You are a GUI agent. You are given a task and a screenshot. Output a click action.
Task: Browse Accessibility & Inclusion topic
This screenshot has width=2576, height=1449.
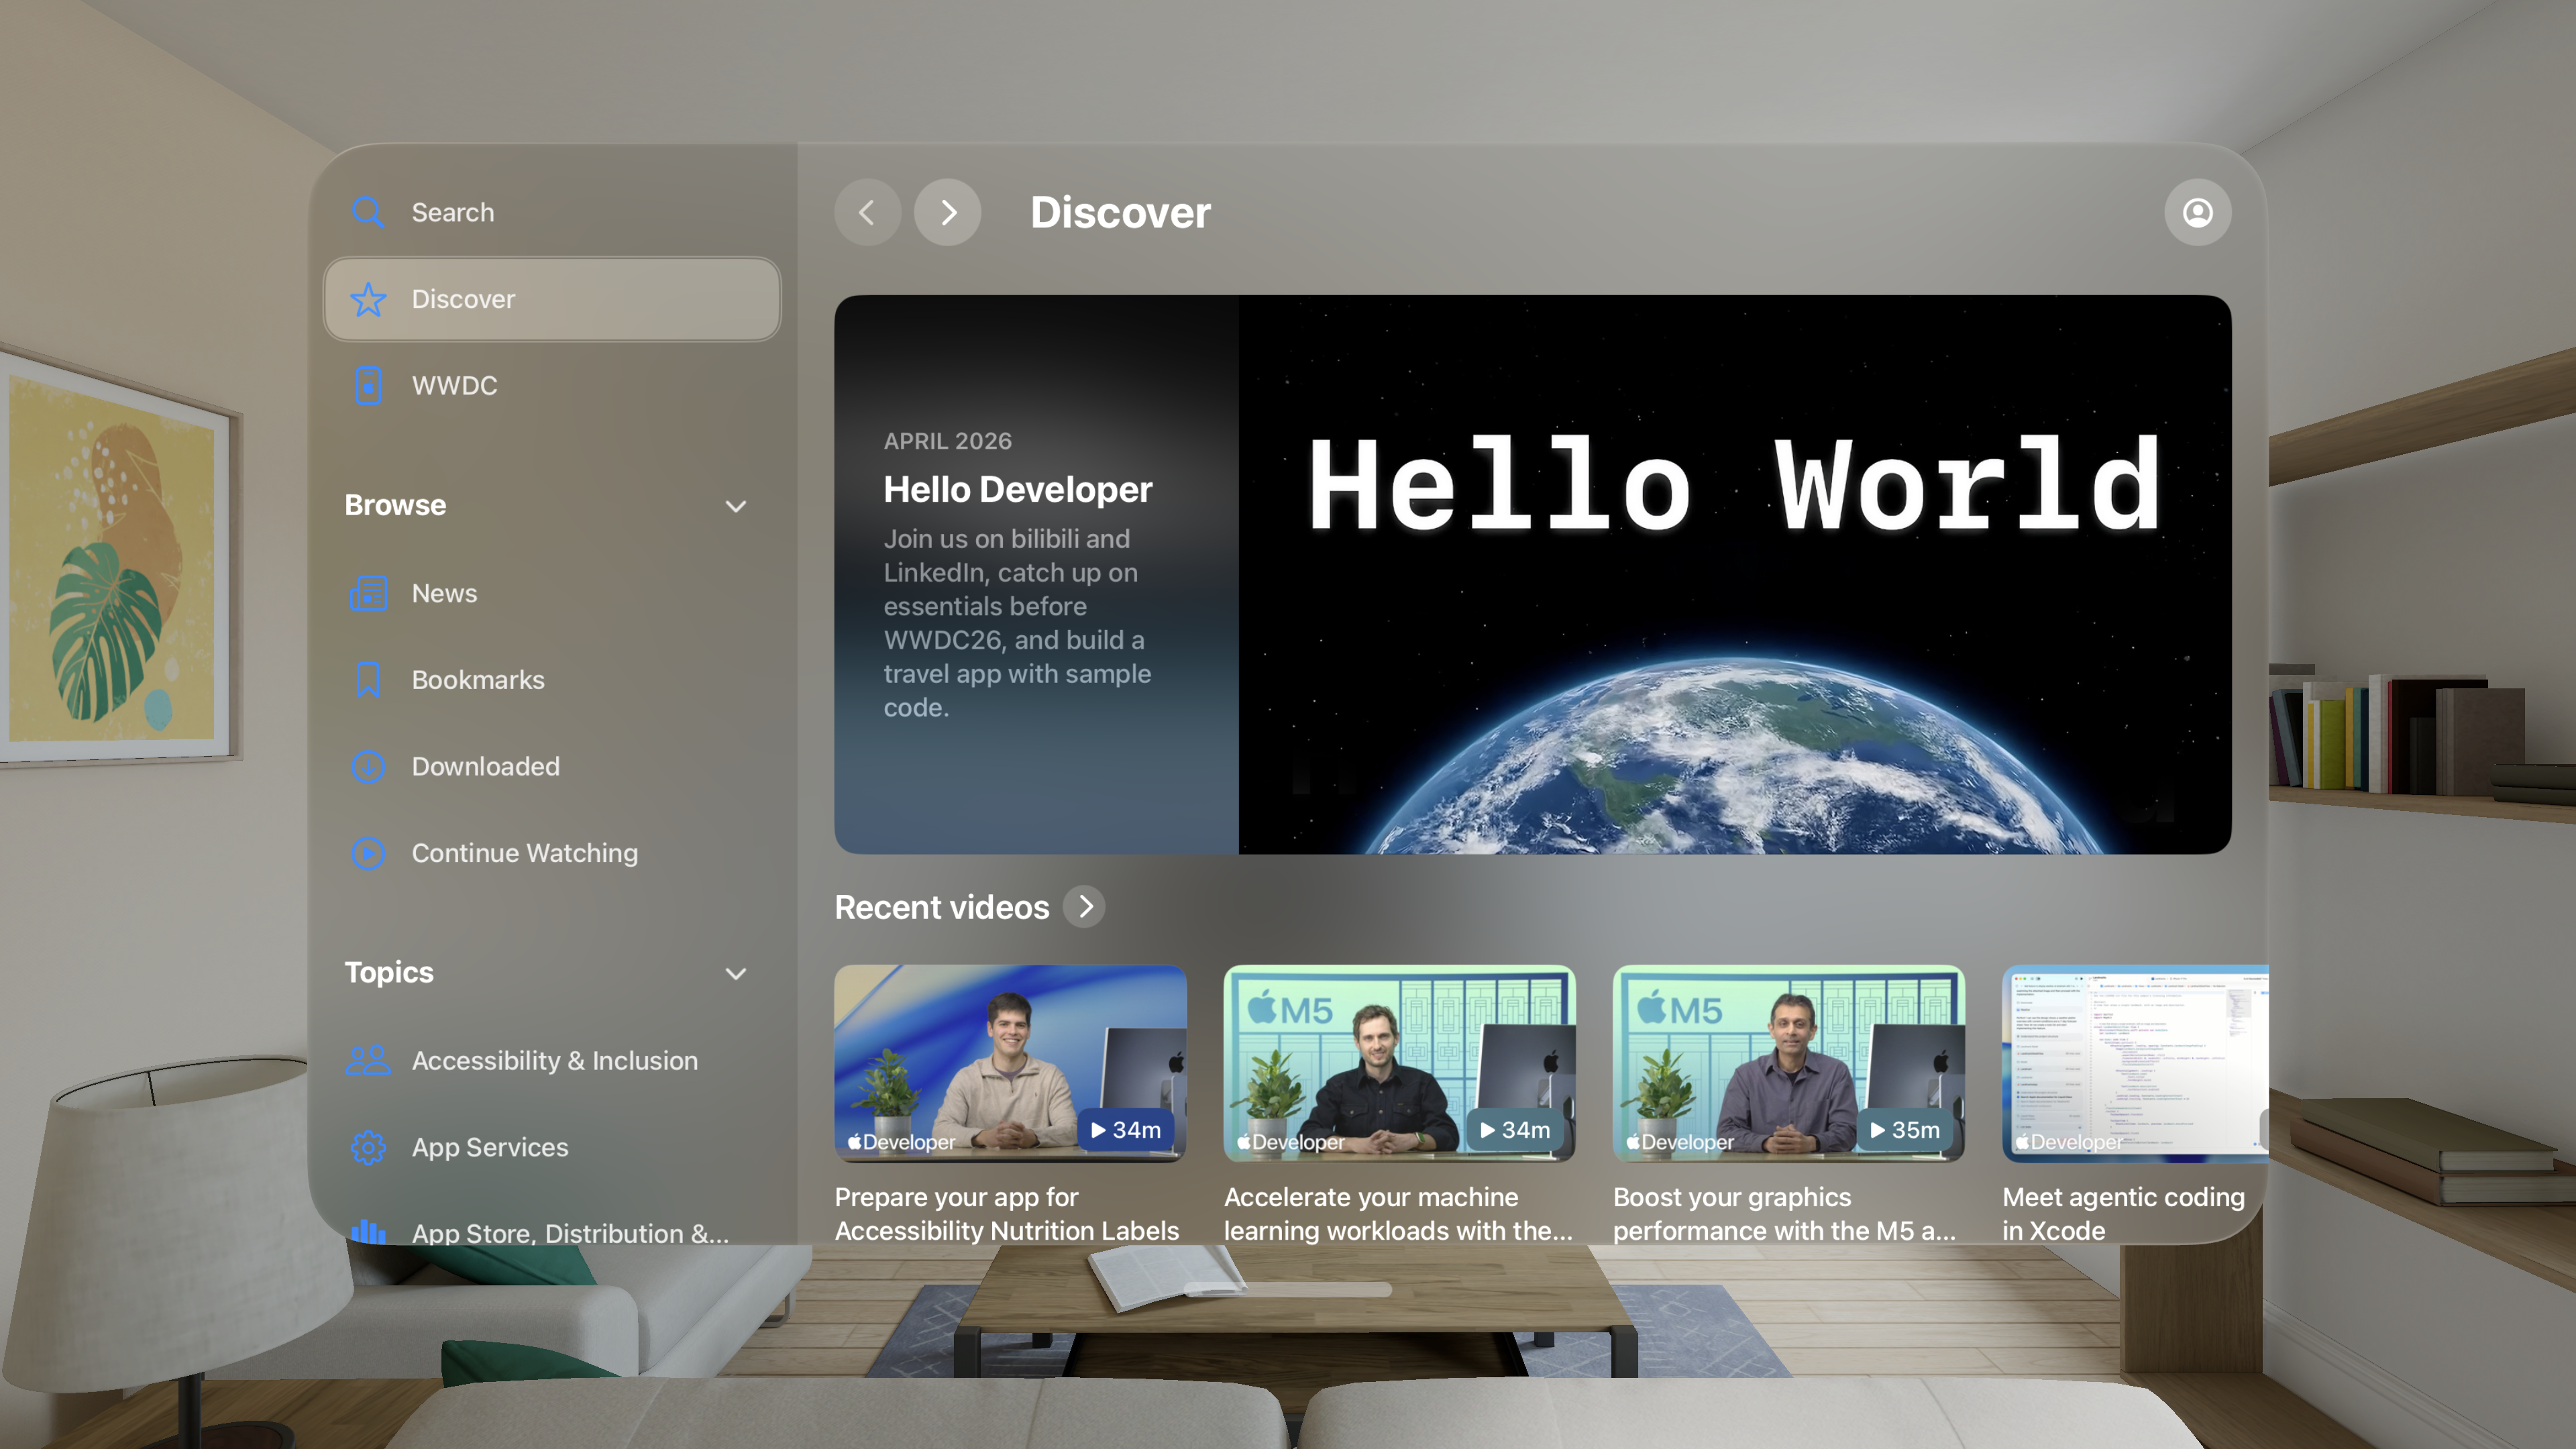552,1060
